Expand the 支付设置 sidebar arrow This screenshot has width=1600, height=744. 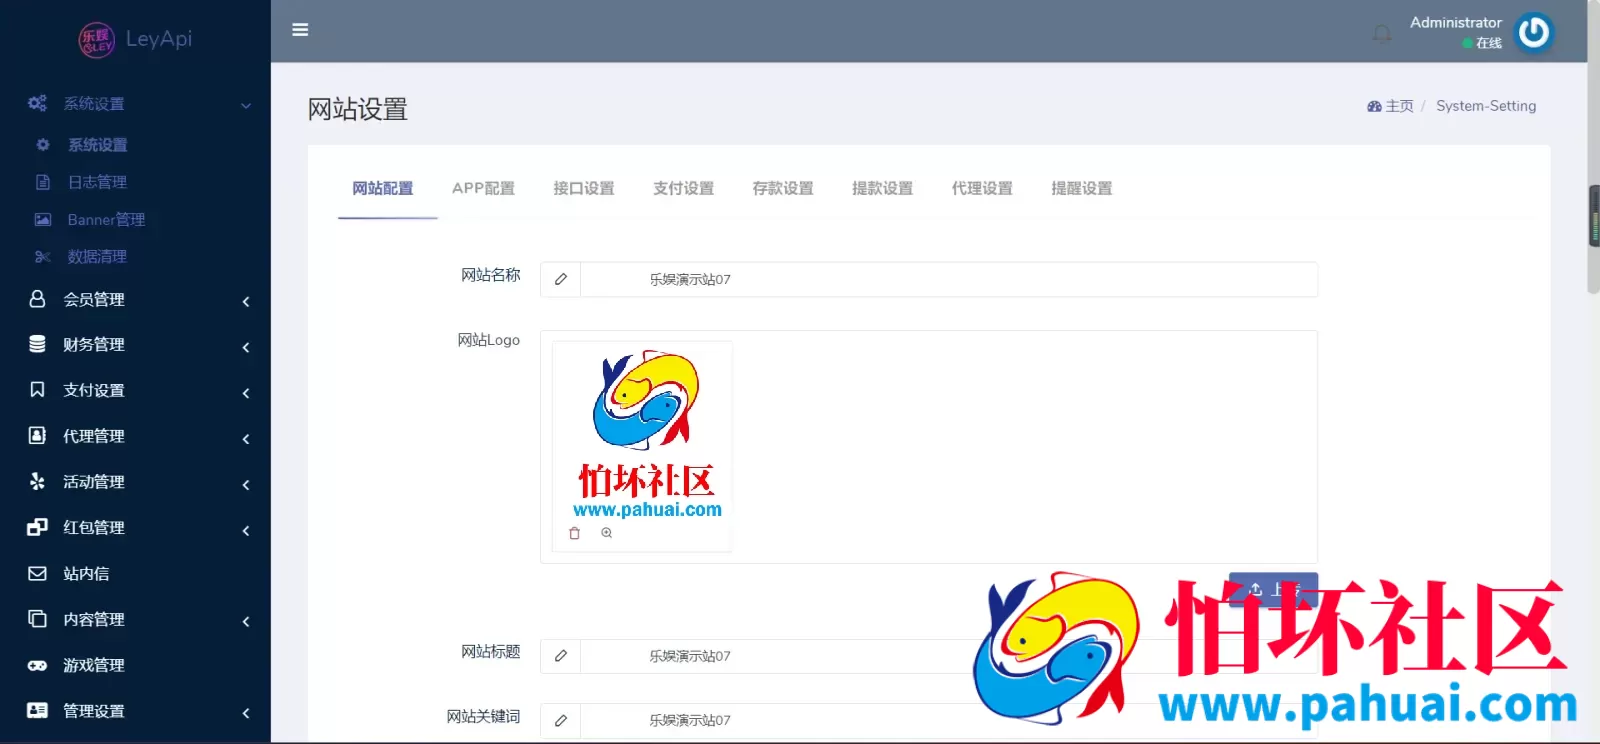[x=246, y=393]
